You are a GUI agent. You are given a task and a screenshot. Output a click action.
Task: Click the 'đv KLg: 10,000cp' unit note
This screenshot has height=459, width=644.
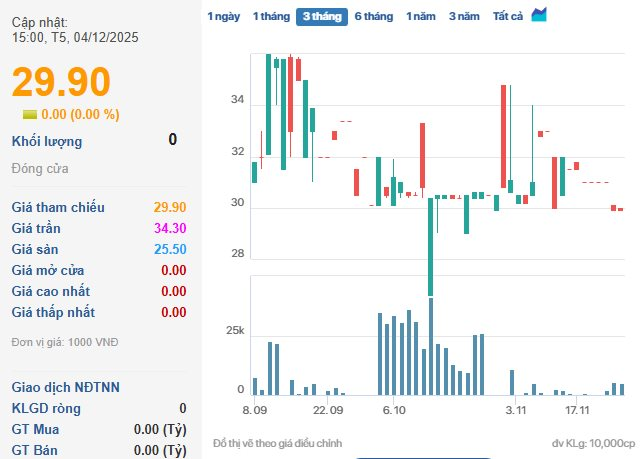593,443
